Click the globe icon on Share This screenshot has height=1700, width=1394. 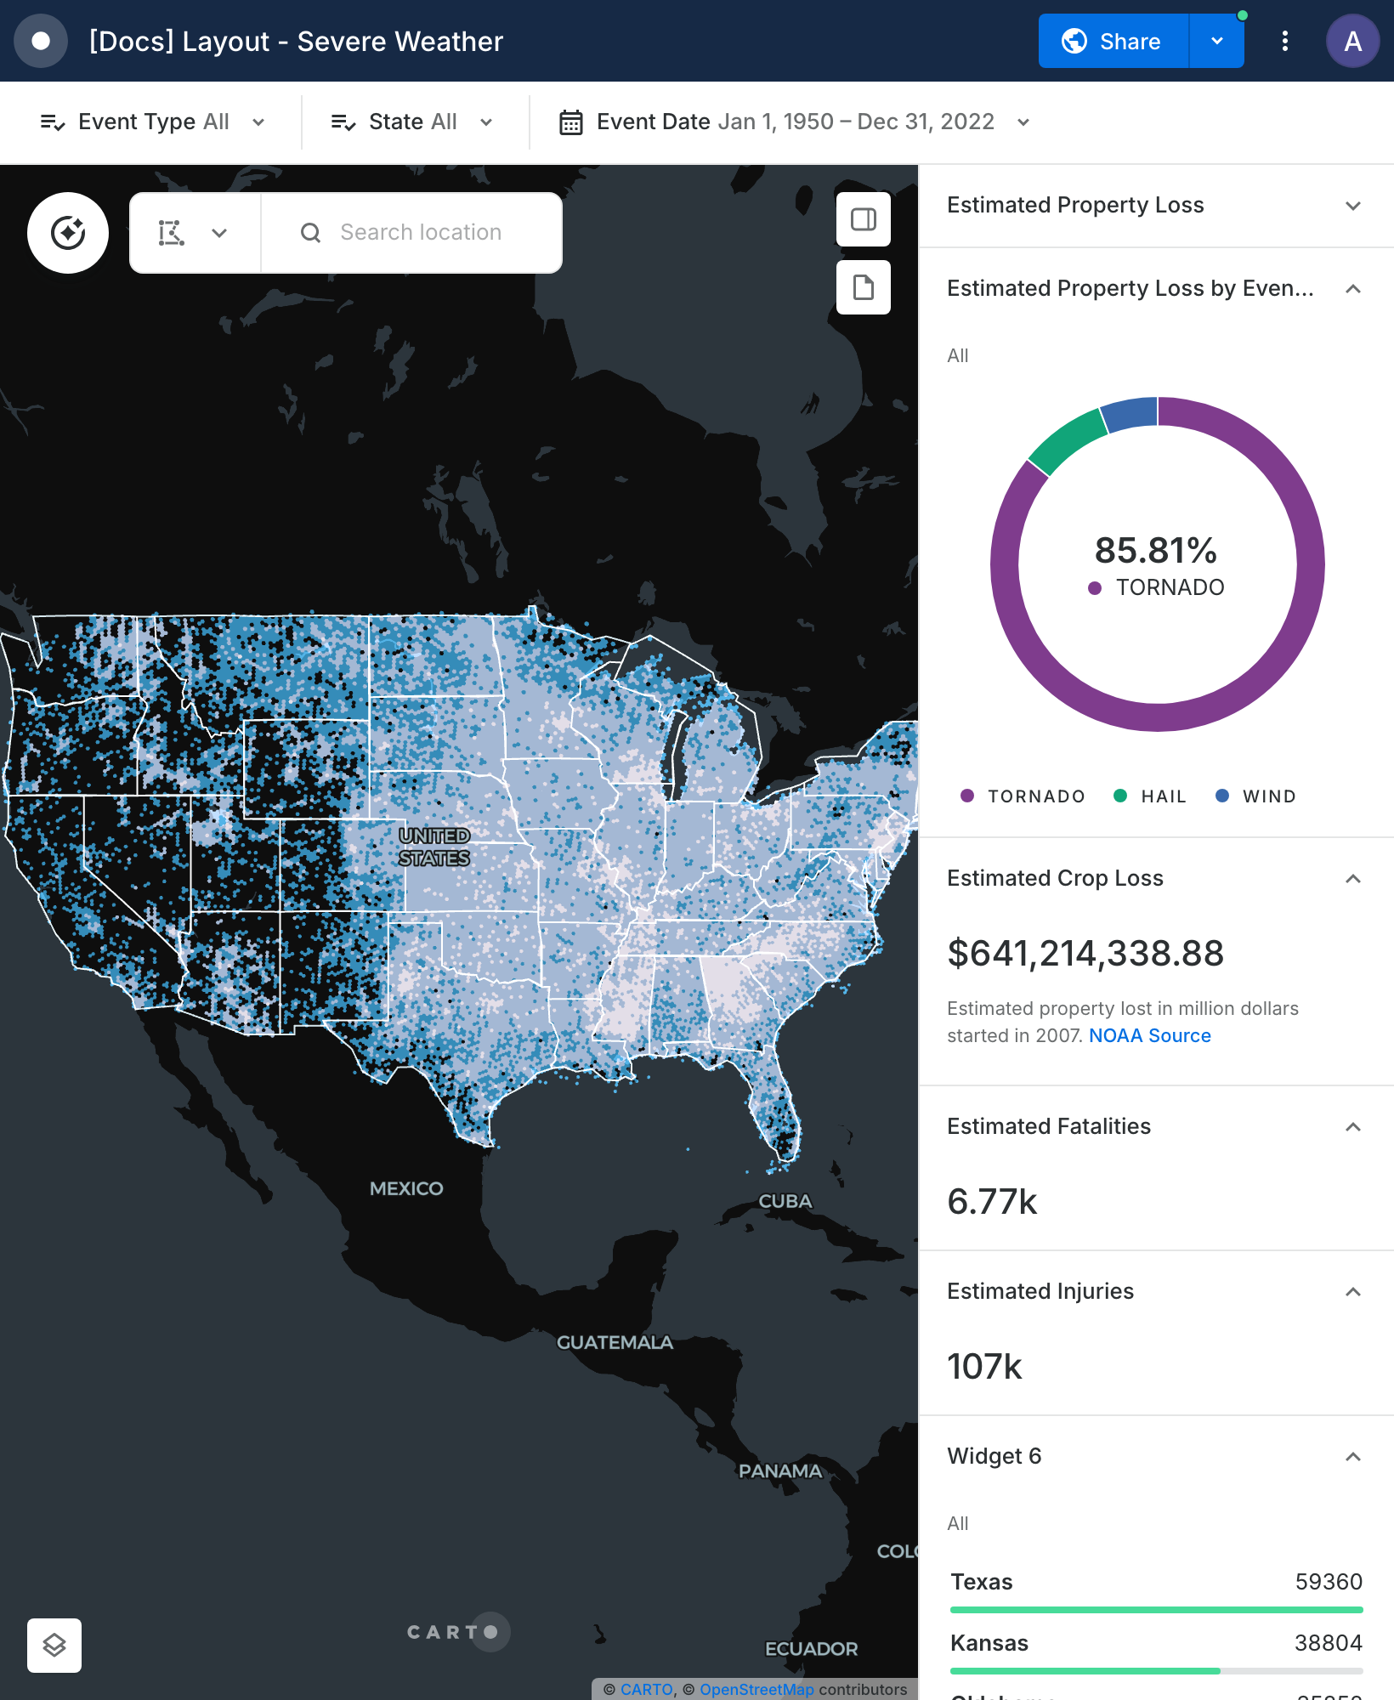pyautogui.click(x=1074, y=41)
